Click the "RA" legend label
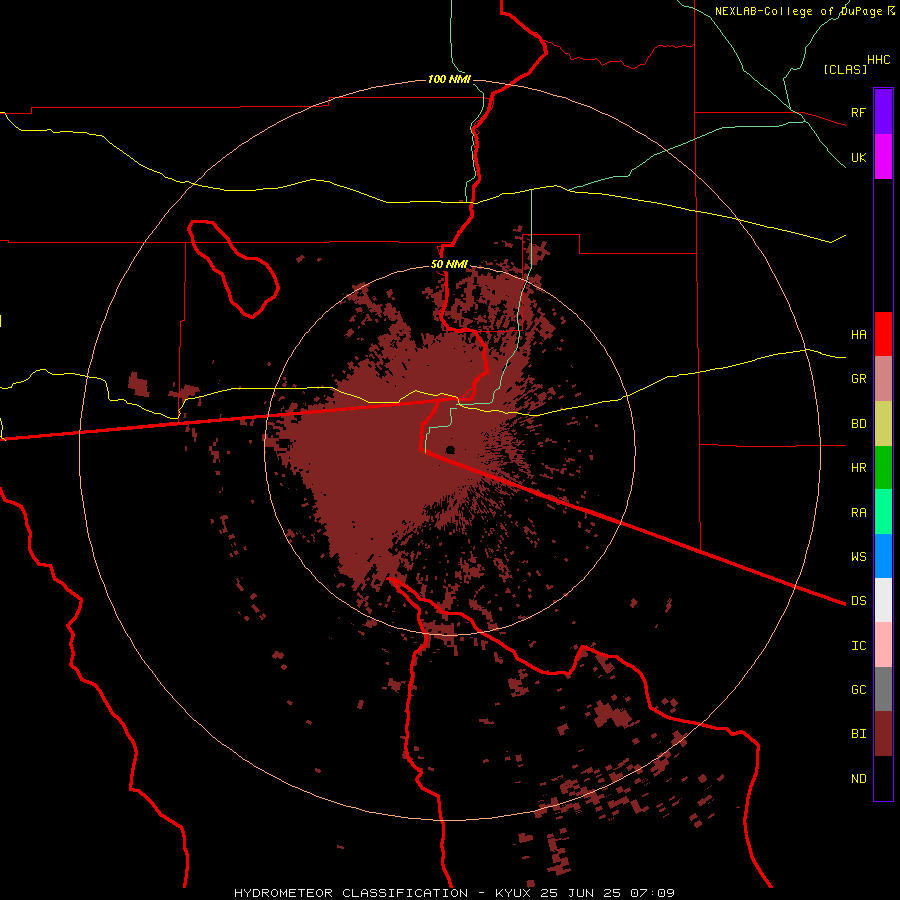The height and width of the screenshot is (900, 900). pos(858,513)
